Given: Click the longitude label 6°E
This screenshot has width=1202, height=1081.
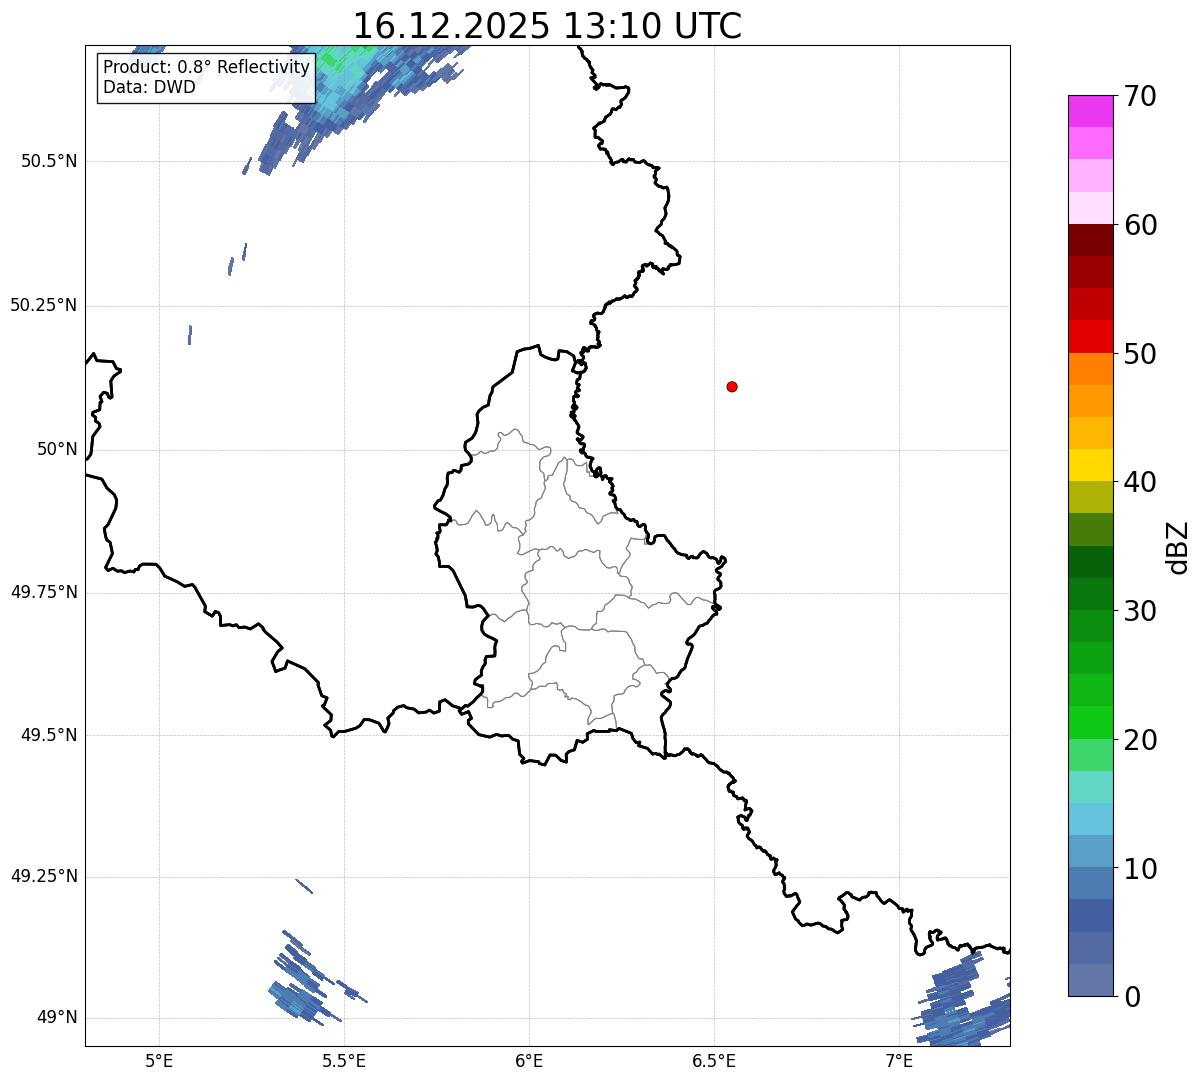Looking at the screenshot, I should [529, 1060].
